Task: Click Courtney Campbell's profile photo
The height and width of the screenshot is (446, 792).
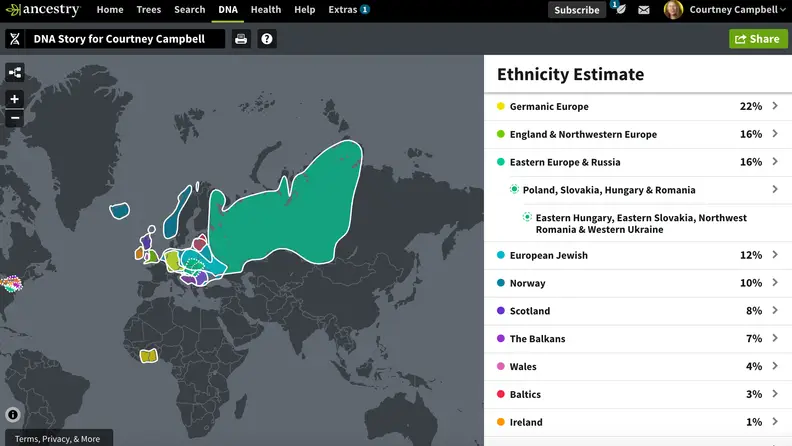Action: pos(673,10)
